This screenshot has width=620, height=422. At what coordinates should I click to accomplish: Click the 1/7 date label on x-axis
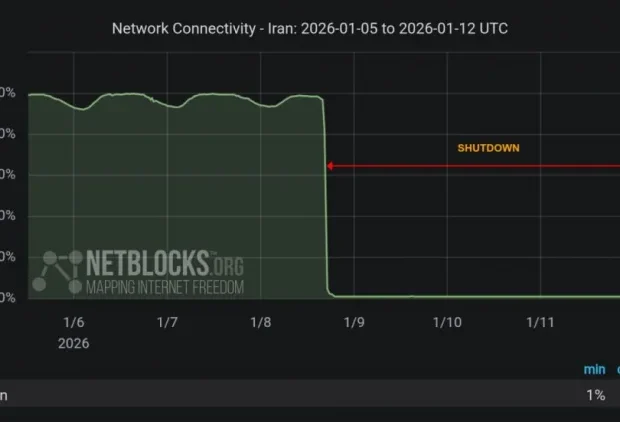coord(167,322)
